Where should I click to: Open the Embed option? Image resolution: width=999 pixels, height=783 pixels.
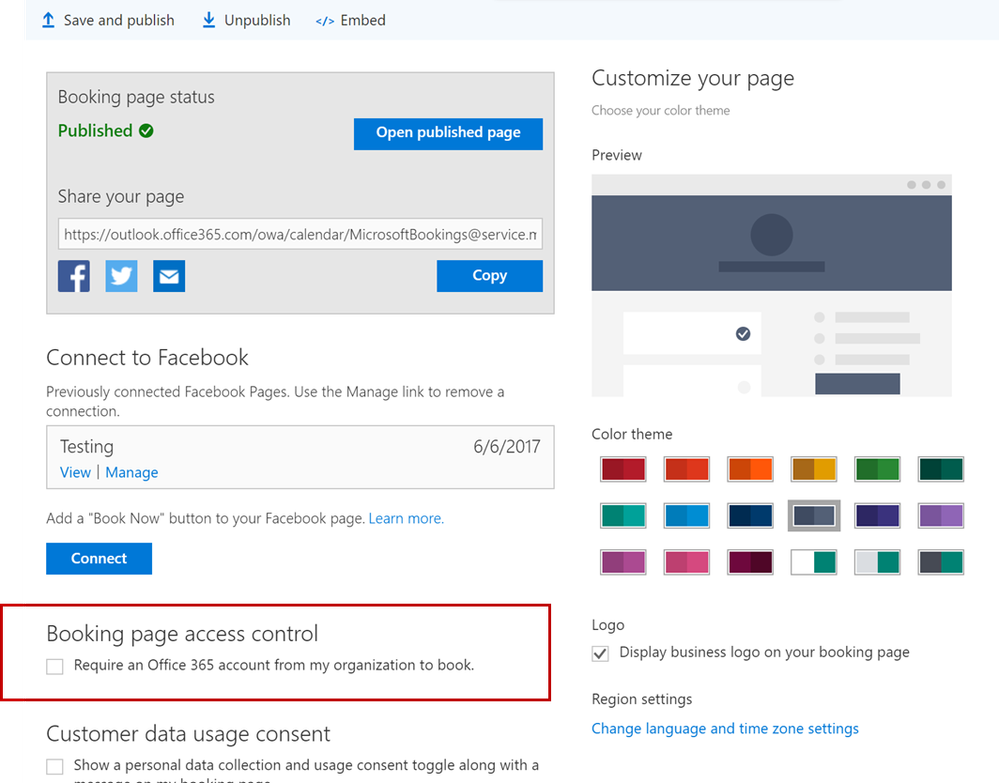(350, 20)
